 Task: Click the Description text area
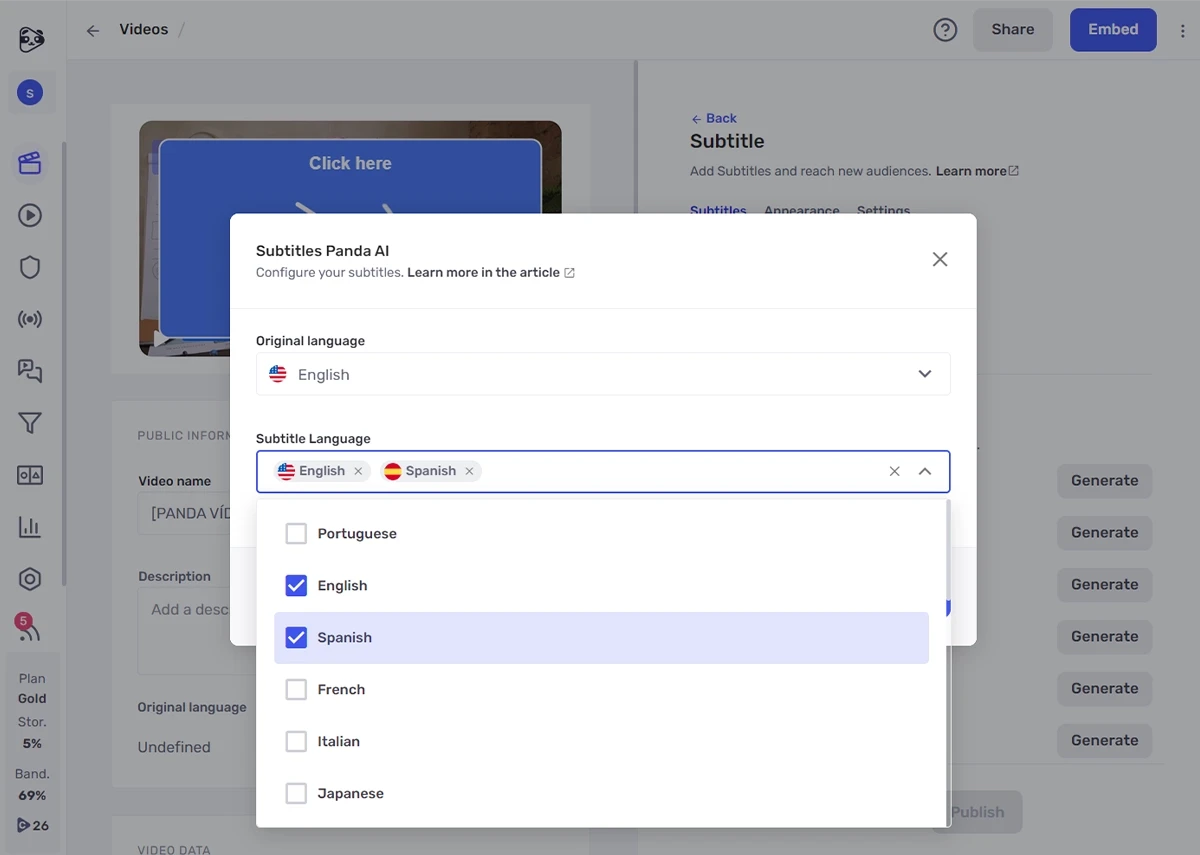coord(185,631)
